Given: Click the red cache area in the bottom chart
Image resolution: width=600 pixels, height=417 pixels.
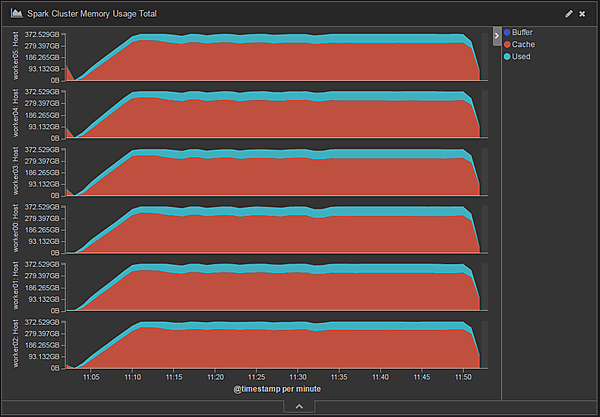Looking at the screenshot, I should click(300, 350).
